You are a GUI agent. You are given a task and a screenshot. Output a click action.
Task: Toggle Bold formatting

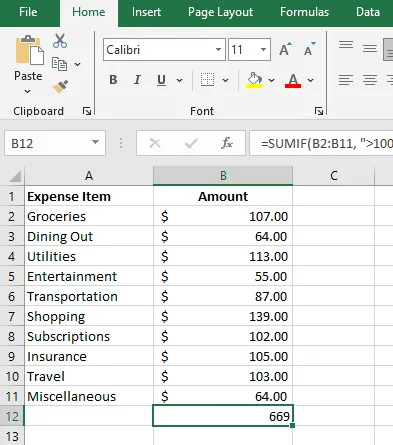113,80
